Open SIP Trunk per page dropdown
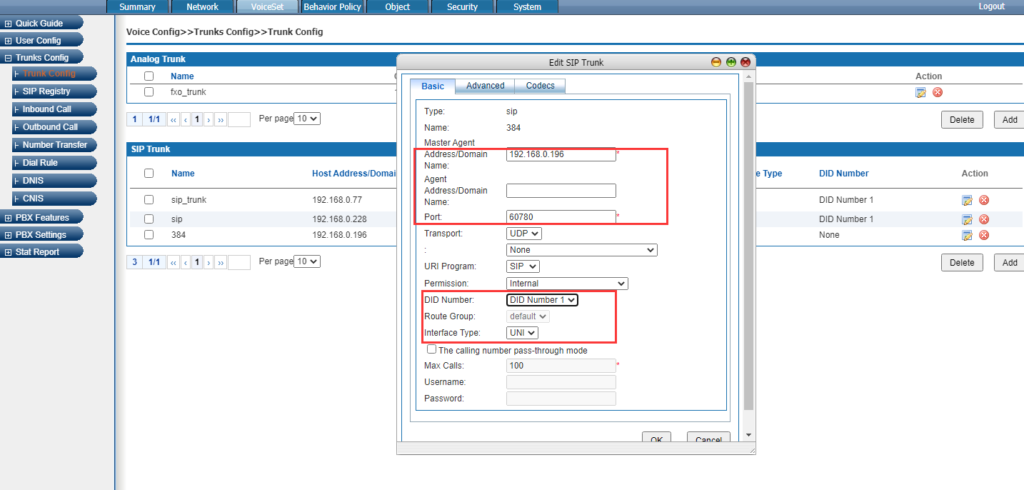Viewport: 1024px width, 490px height. tap(307, 261)
